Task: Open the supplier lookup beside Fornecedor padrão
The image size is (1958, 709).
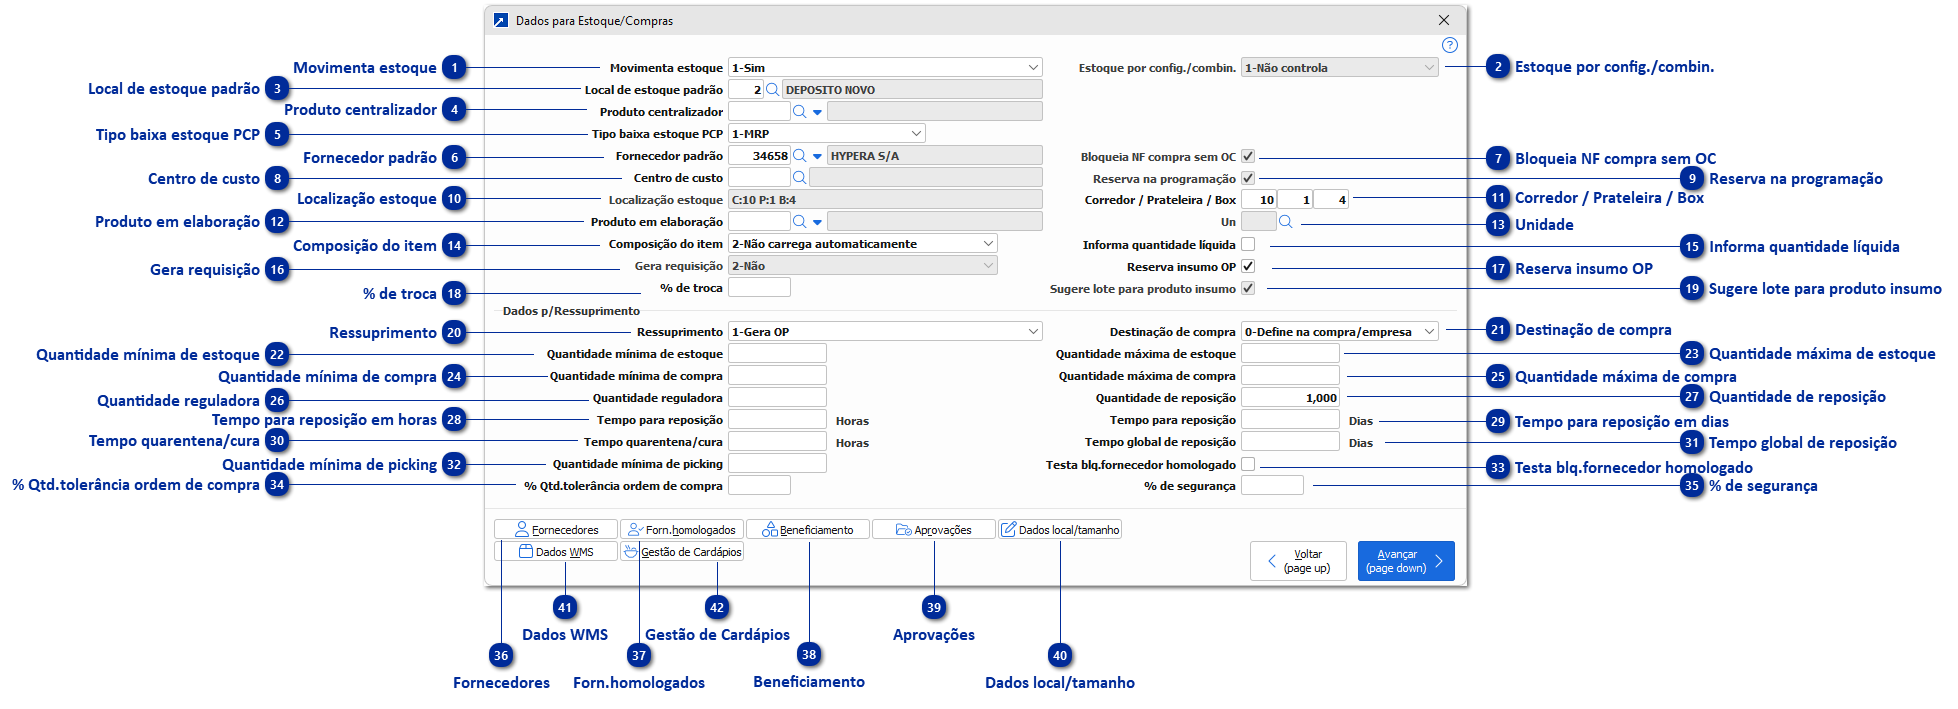Action: click(x=799, y=156)
